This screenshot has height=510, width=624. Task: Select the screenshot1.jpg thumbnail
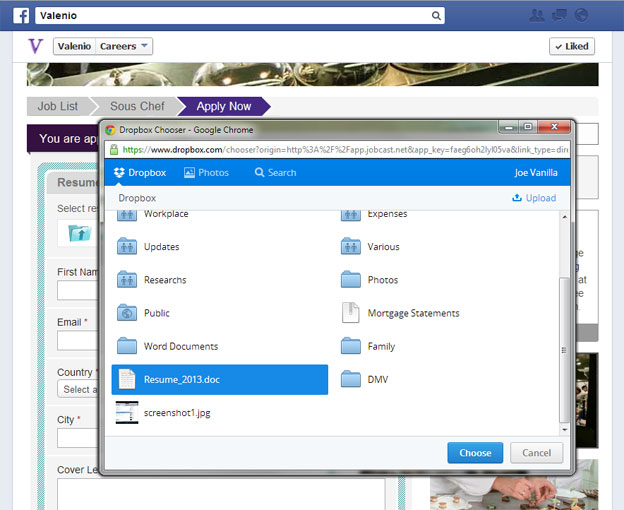(x=127, y=413)
